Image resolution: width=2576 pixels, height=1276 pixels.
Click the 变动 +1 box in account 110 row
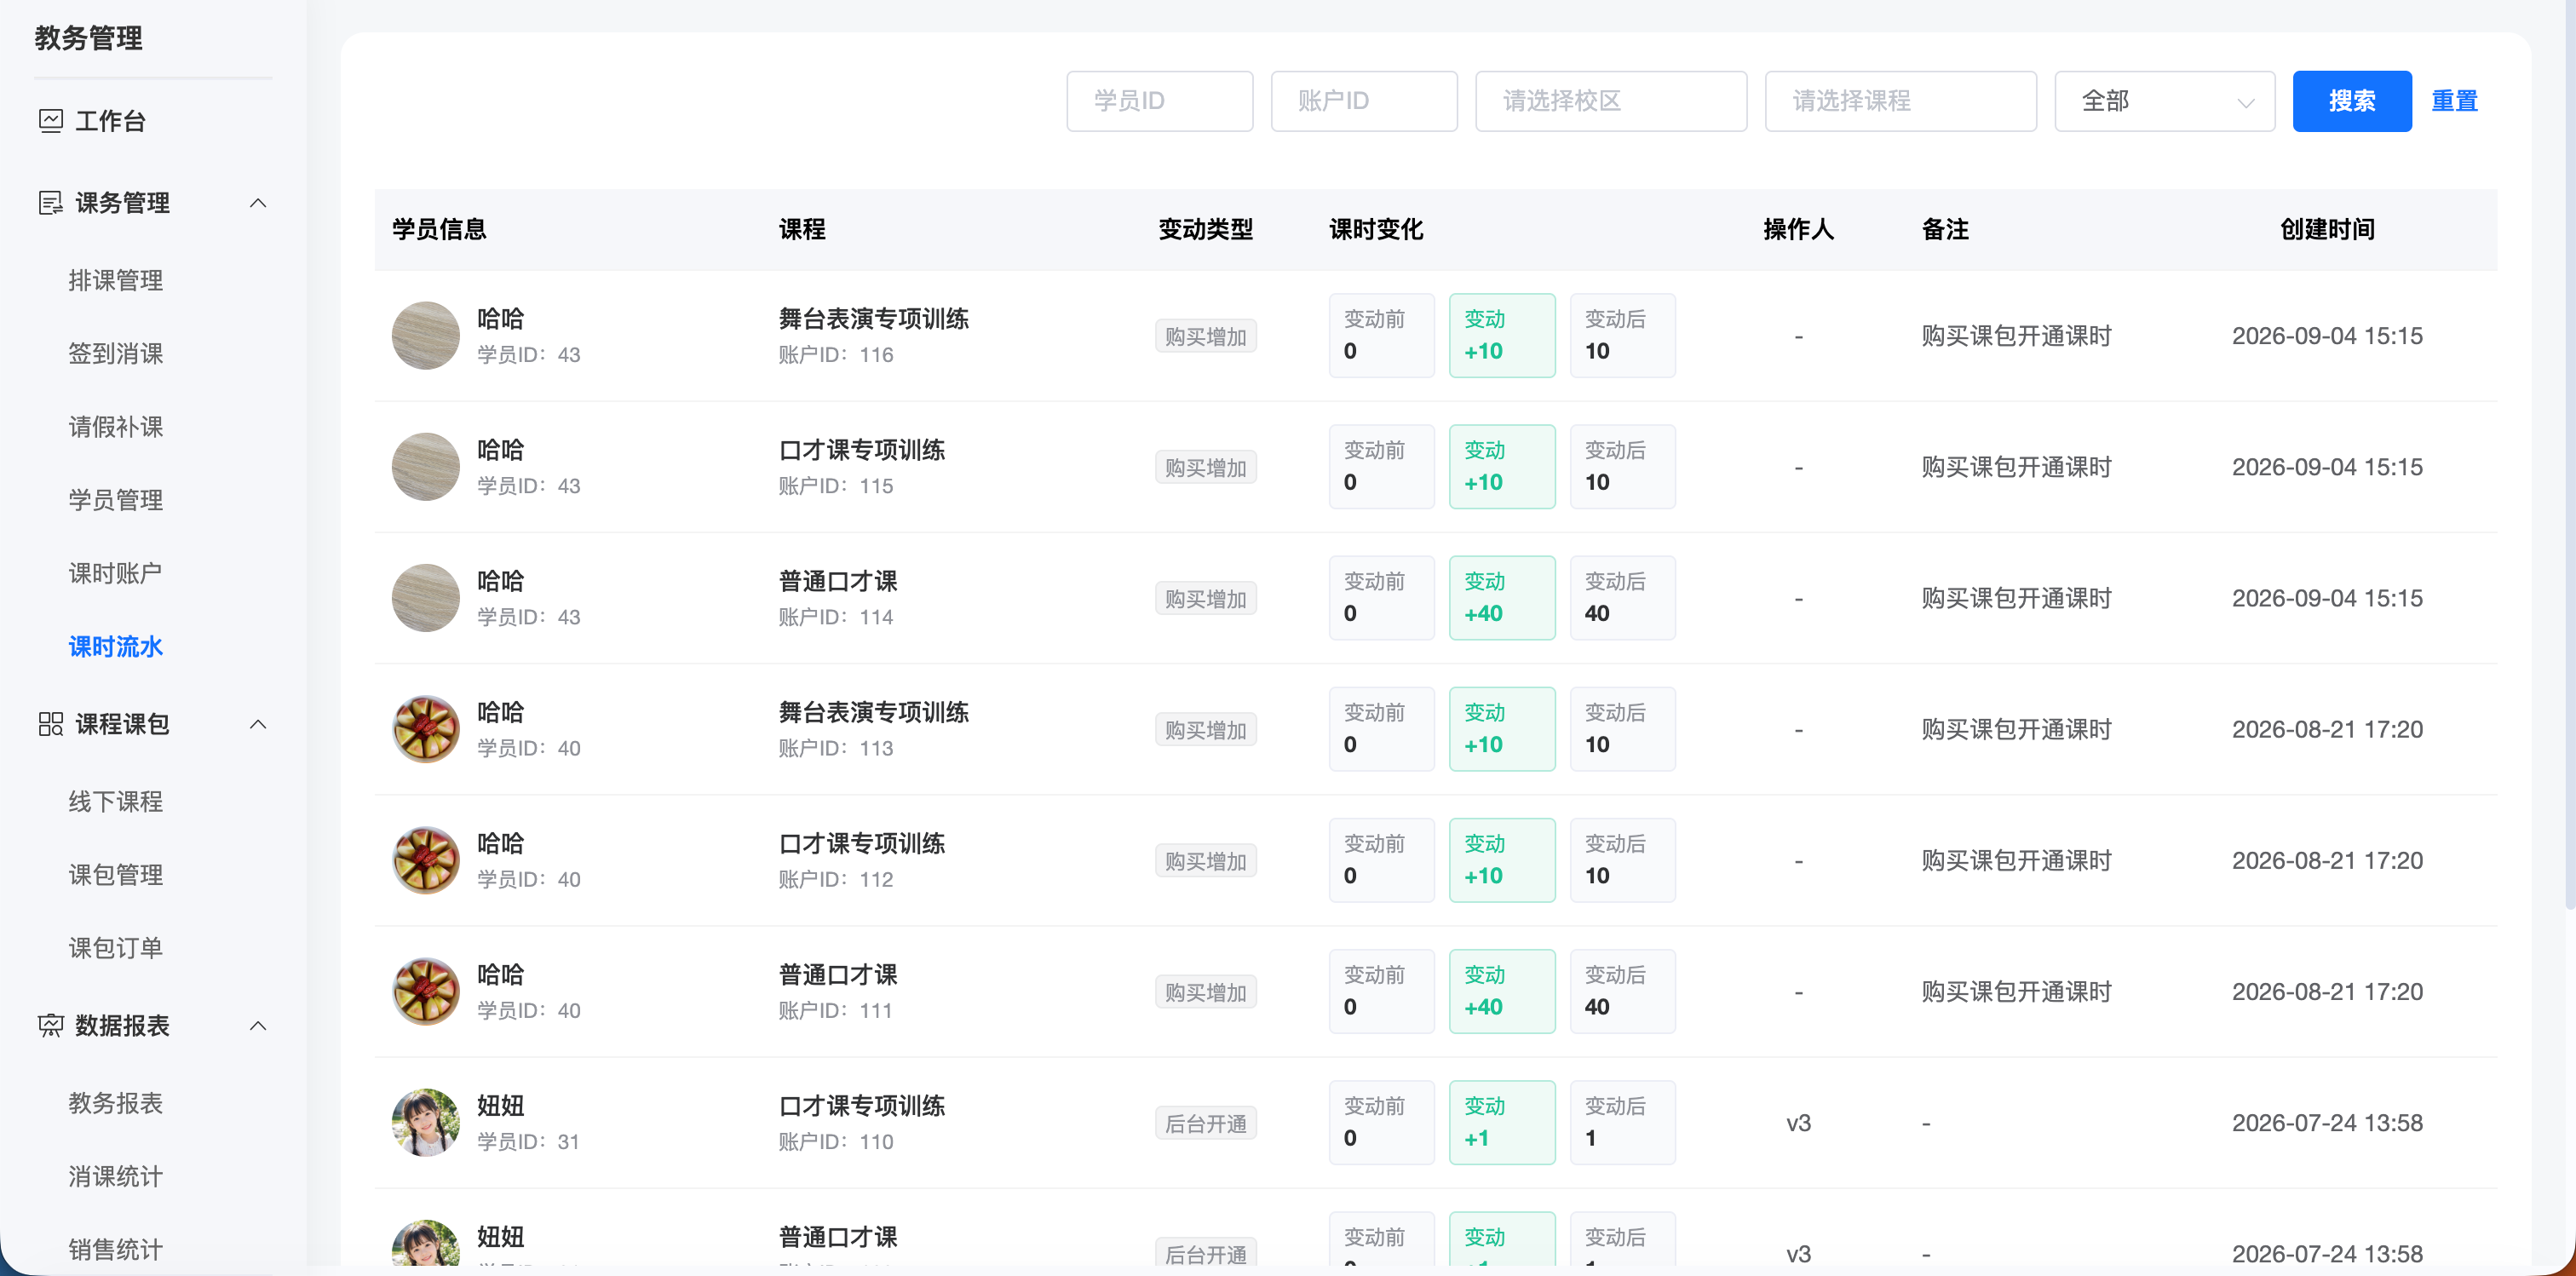[x=1502, y=1123]
